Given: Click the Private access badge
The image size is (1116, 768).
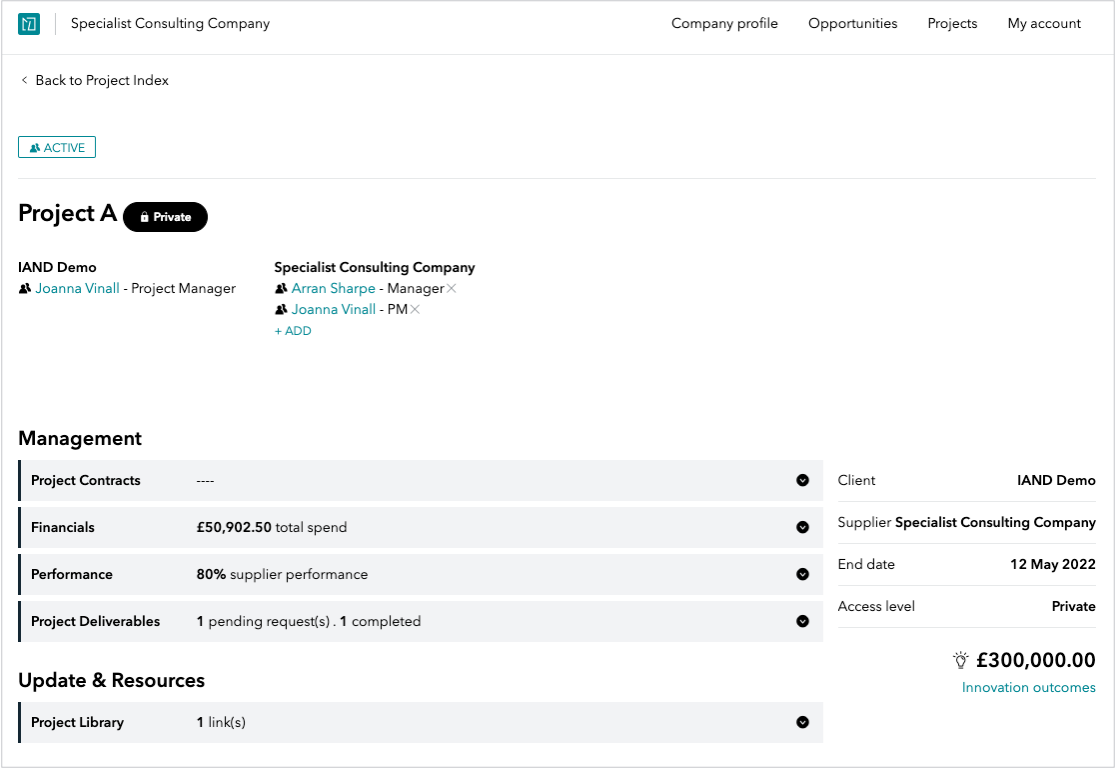Looking at the screenshot, I should point(165,217).
